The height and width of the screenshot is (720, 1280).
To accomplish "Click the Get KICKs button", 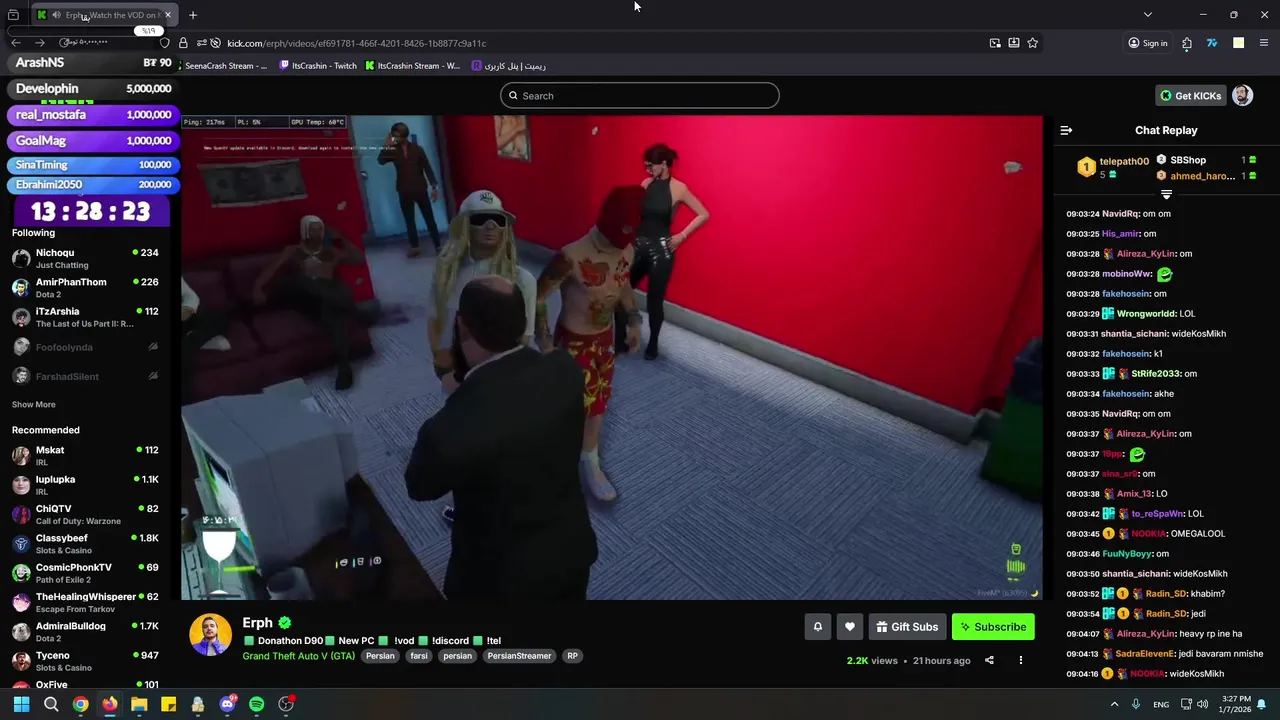I will coord(1190,96).
